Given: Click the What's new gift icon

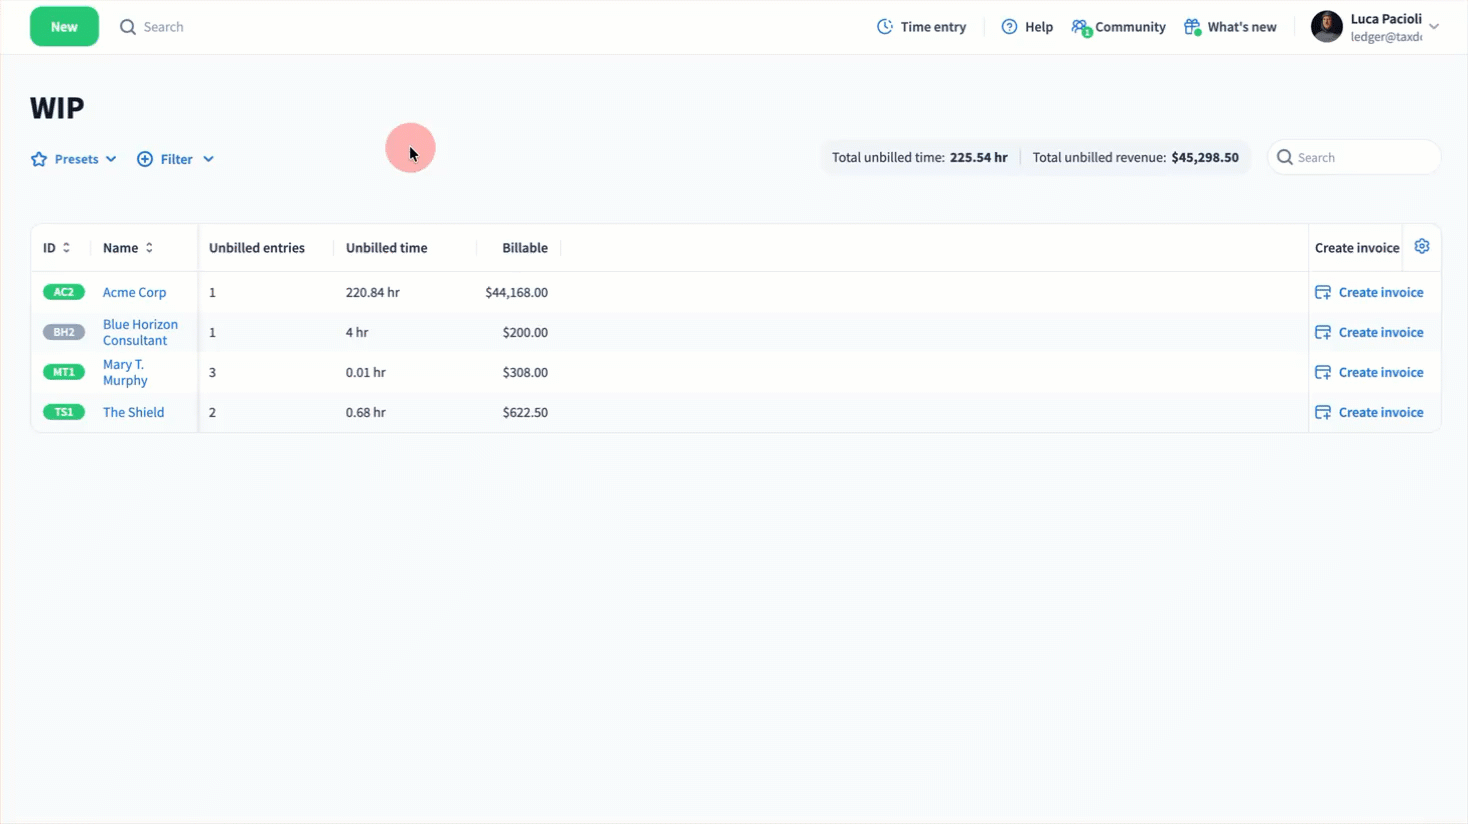Looking at the screenshot, I should (1191, 27).
